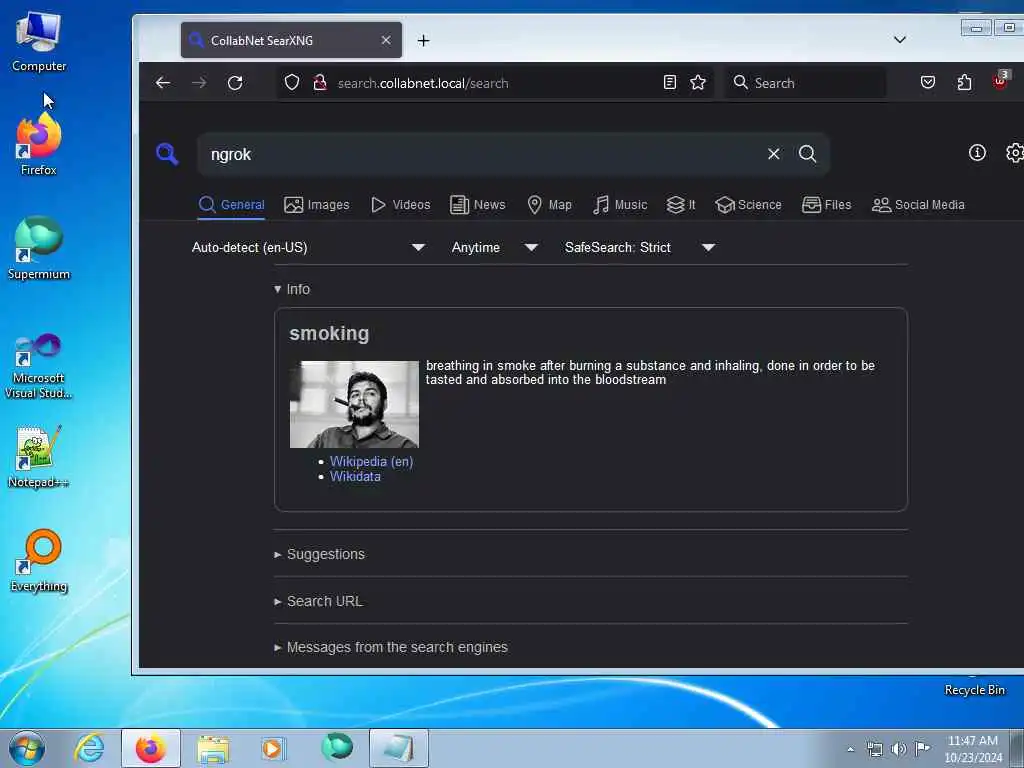Open SearXNG preferences gear
Viewport: 1024px width, 768px height.
[x=1014, y=153]
